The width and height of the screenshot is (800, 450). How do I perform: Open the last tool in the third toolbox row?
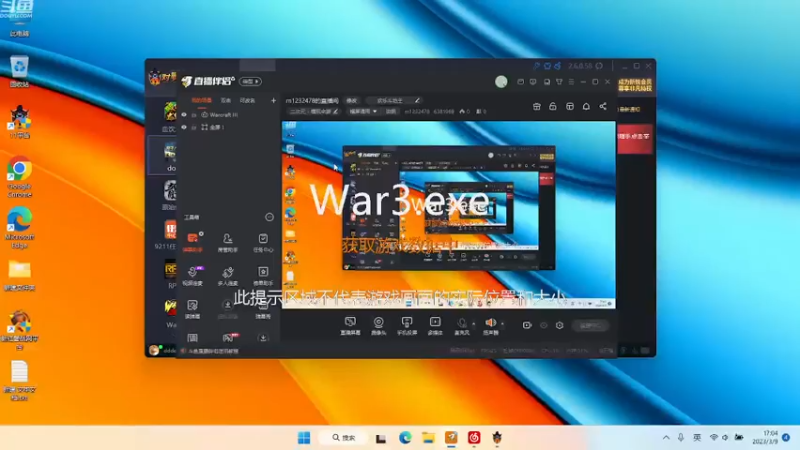click(x=263, y=309)
